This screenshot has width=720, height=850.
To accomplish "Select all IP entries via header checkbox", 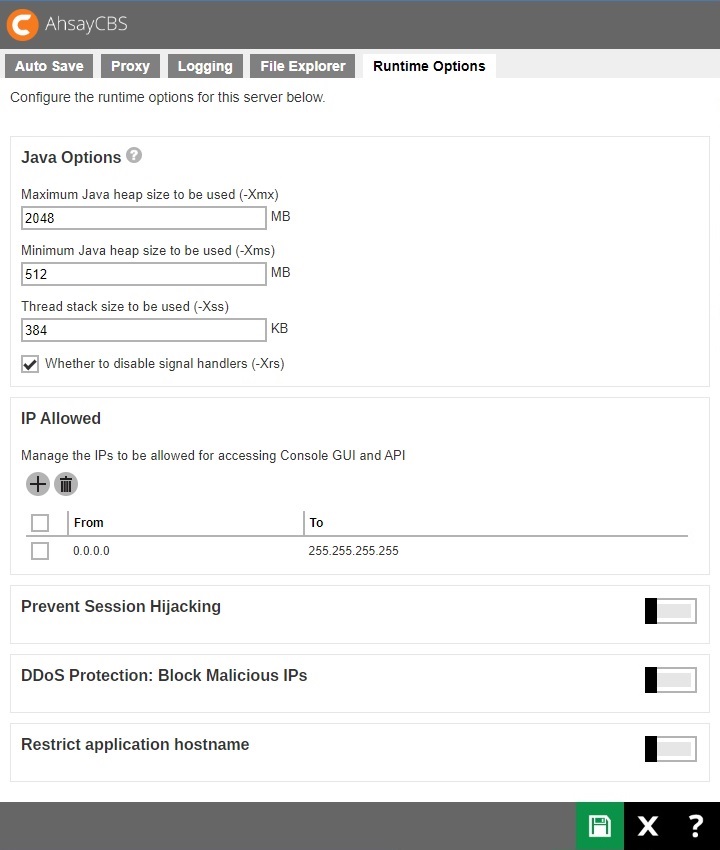I will point(40,522).
